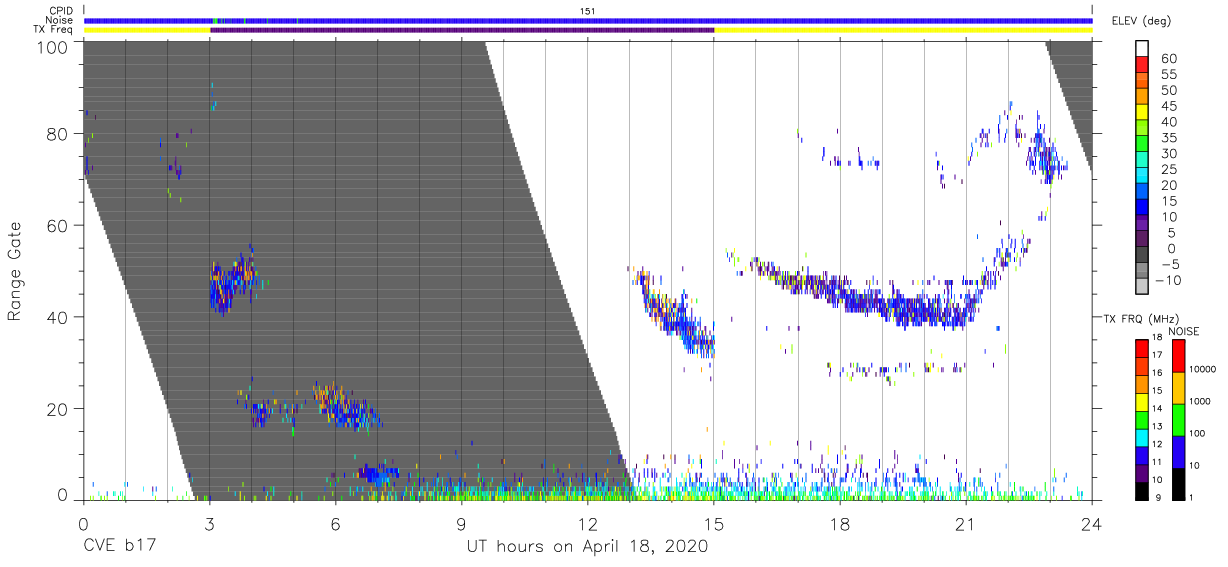Select the red top segment of NOISE colorbar
The width and height of the screenshot is (1228, 567).
(x=1179, y=355)
